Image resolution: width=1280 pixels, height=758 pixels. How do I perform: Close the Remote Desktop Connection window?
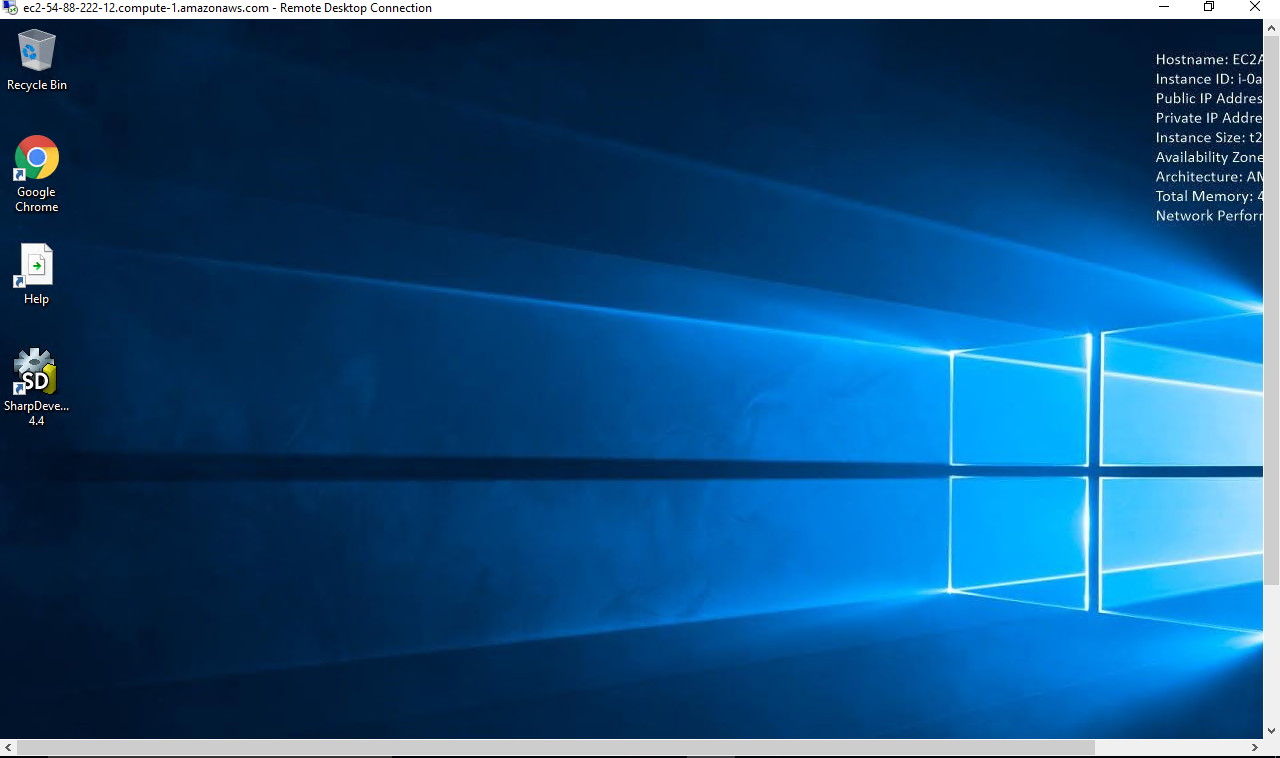pyautogui.click(x=1255, y=7)
